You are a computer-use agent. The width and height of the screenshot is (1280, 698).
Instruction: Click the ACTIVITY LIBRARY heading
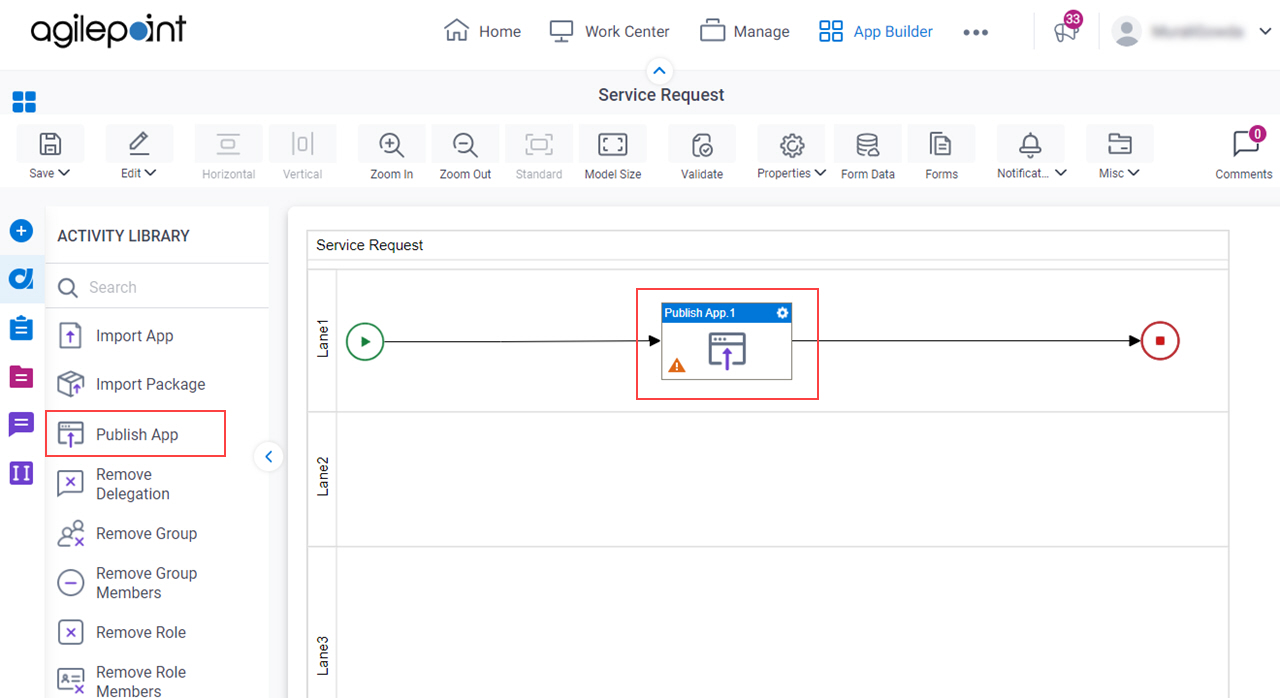point(123,236)
